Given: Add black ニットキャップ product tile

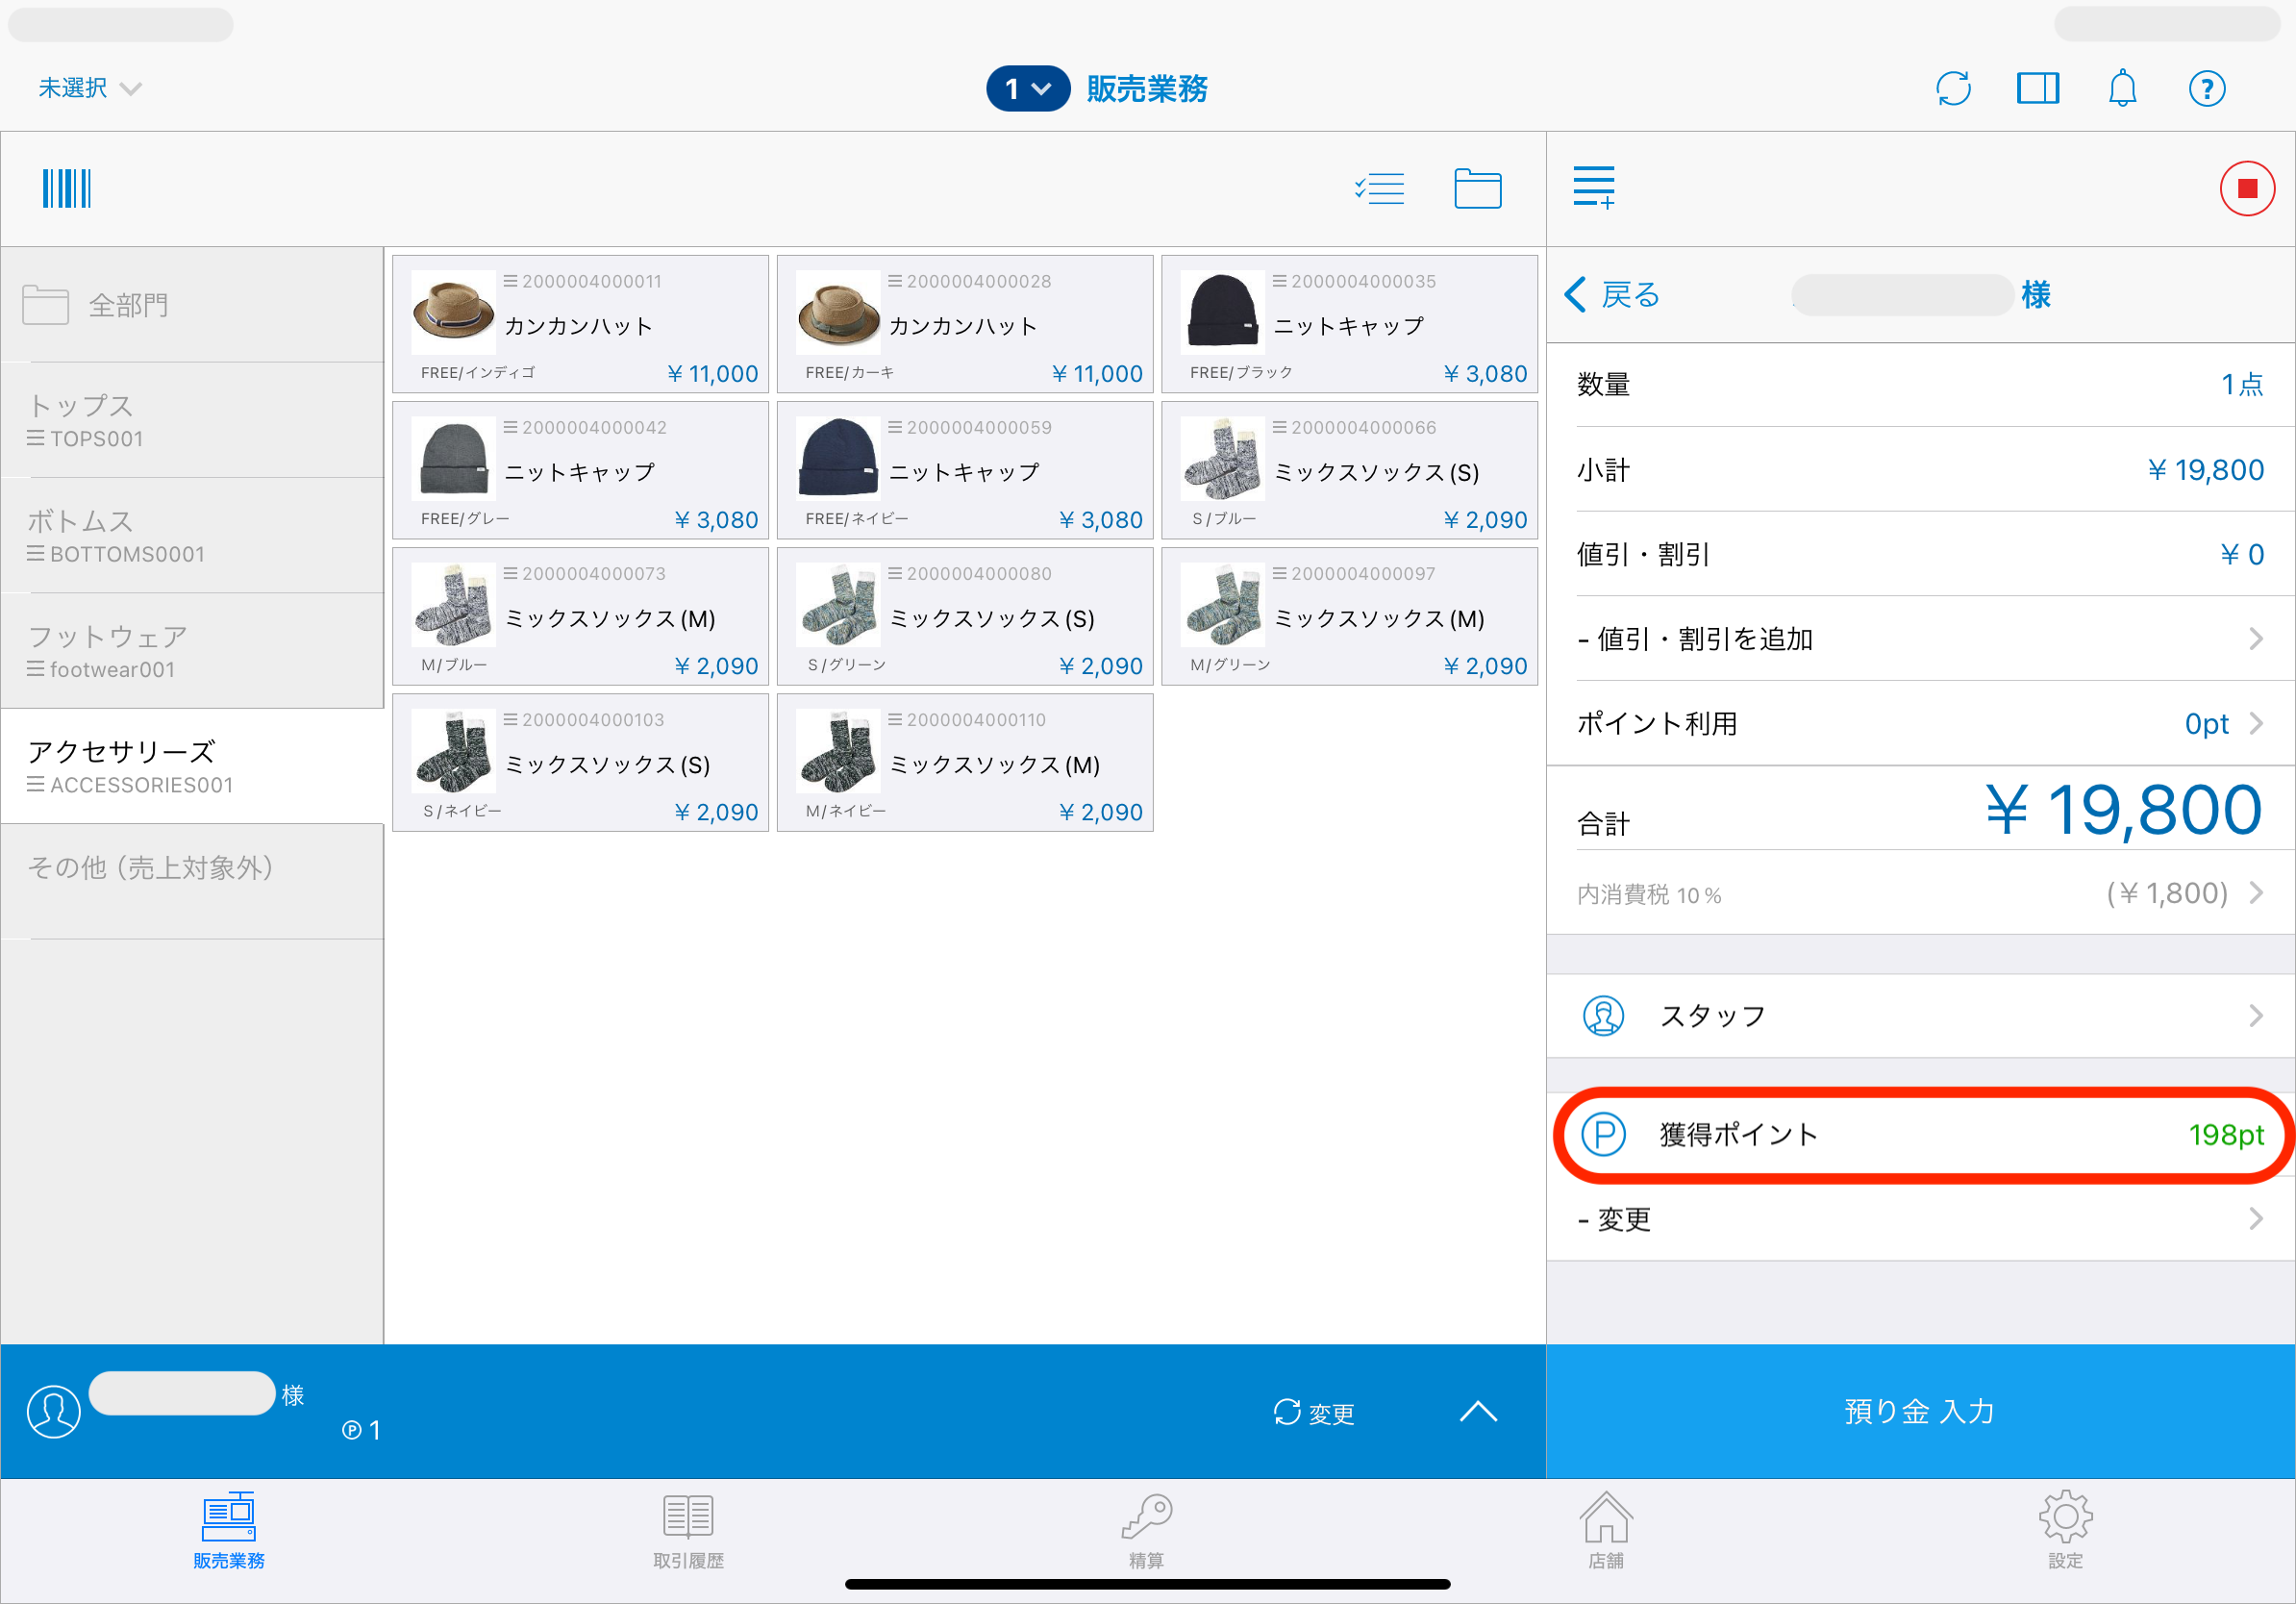Looking at the screenshot, I should 1349,325.
